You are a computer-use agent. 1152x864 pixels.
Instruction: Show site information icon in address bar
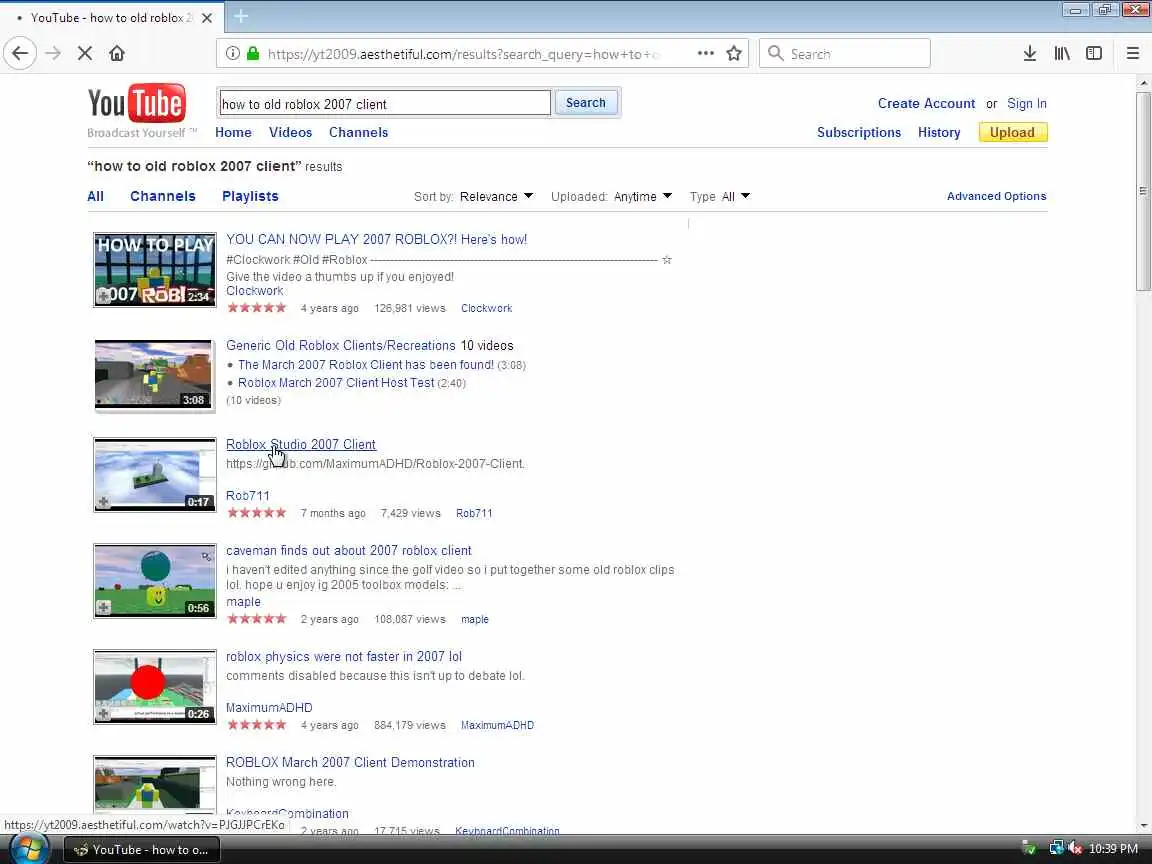coord(233,54)
